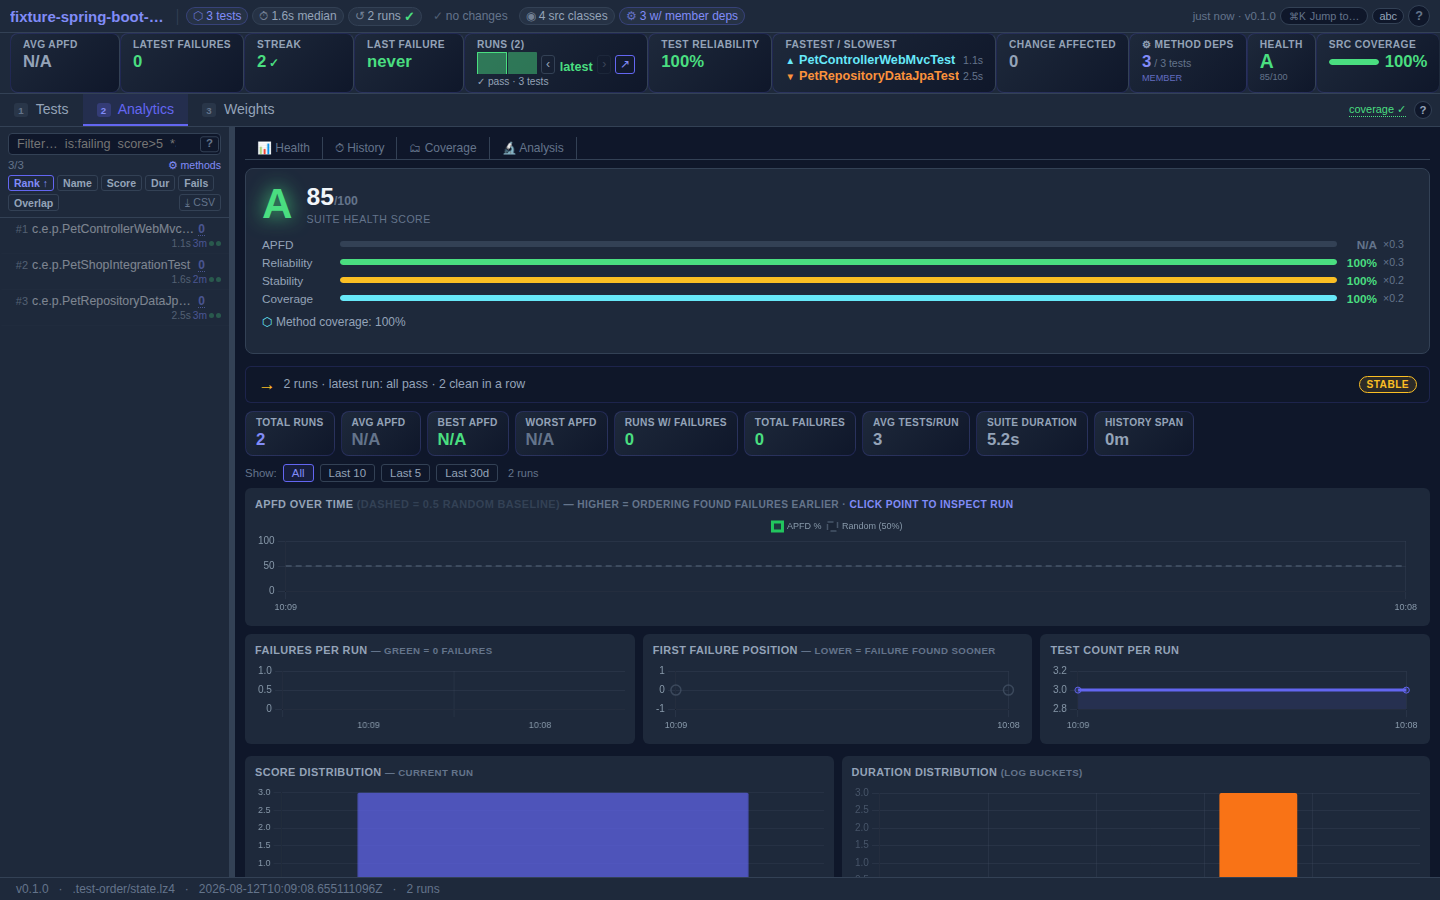
Task: Click the test count chart right point
Action: [1406, 690]
